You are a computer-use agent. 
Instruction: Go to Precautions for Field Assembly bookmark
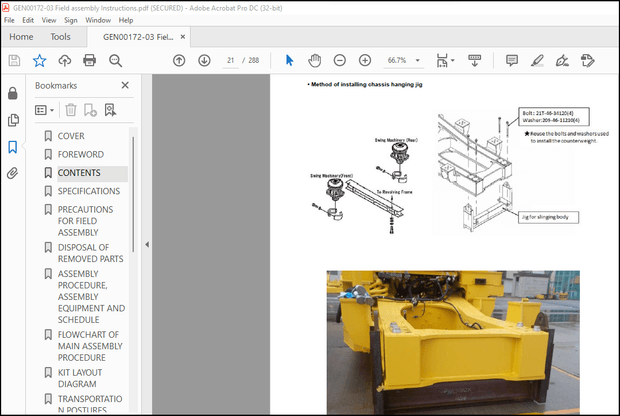pyautogui.click(x=85, y=221)
